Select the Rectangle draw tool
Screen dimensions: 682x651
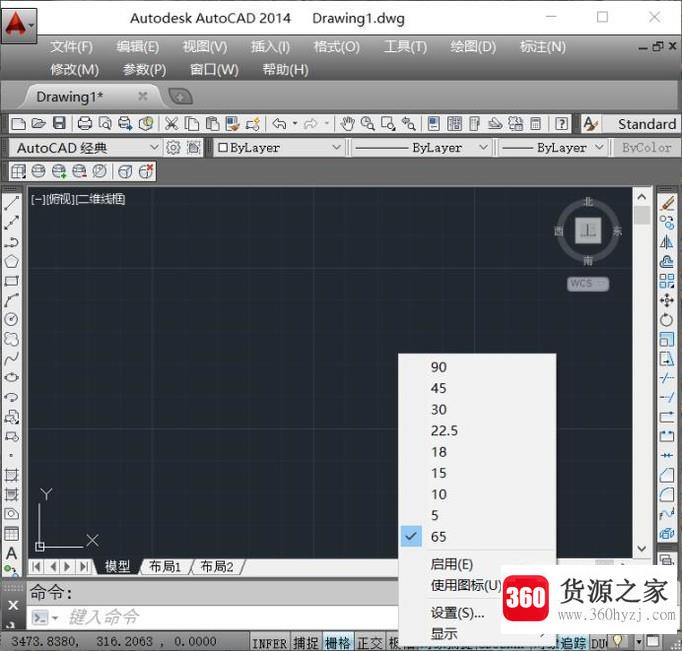pyautogui.click(x=12, y=281)
